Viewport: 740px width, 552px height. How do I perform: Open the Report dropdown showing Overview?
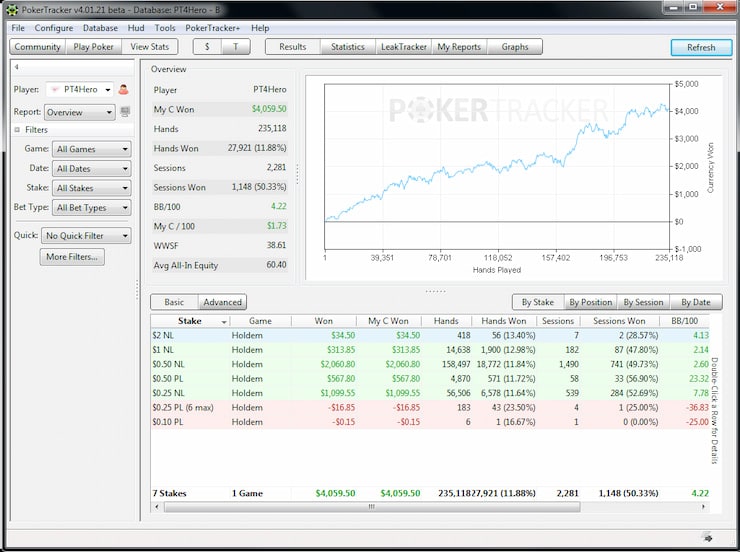click(80, 112)
